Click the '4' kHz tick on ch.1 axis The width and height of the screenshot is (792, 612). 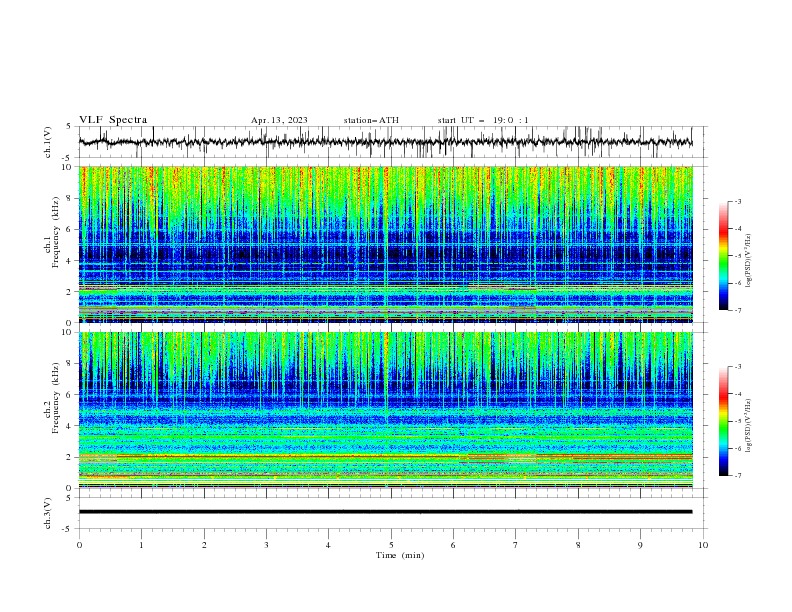coord(70,261)
